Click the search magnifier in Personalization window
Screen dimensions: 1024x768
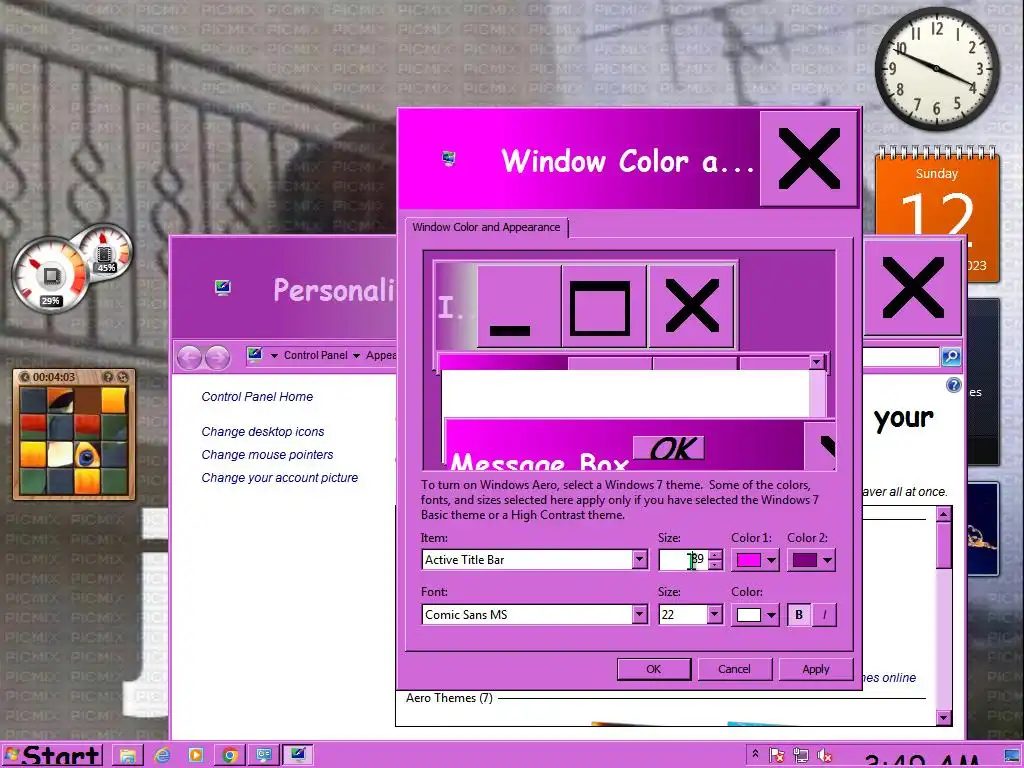tap(951, 357)
